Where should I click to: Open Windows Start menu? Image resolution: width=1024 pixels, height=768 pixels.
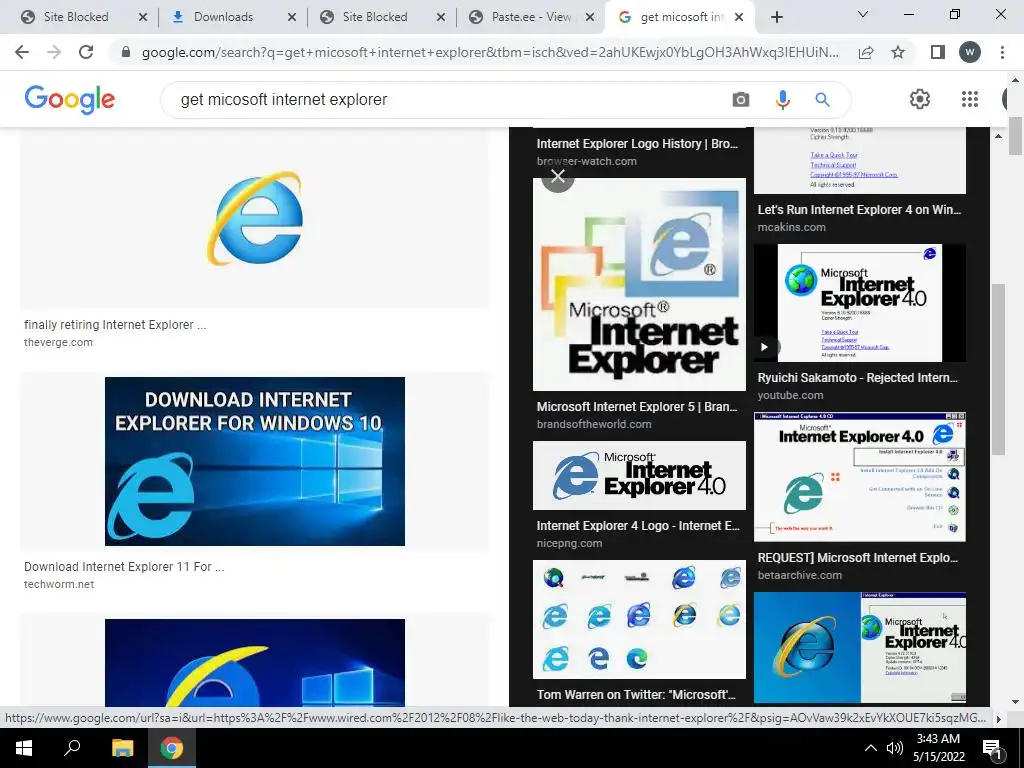coord(24,748)
